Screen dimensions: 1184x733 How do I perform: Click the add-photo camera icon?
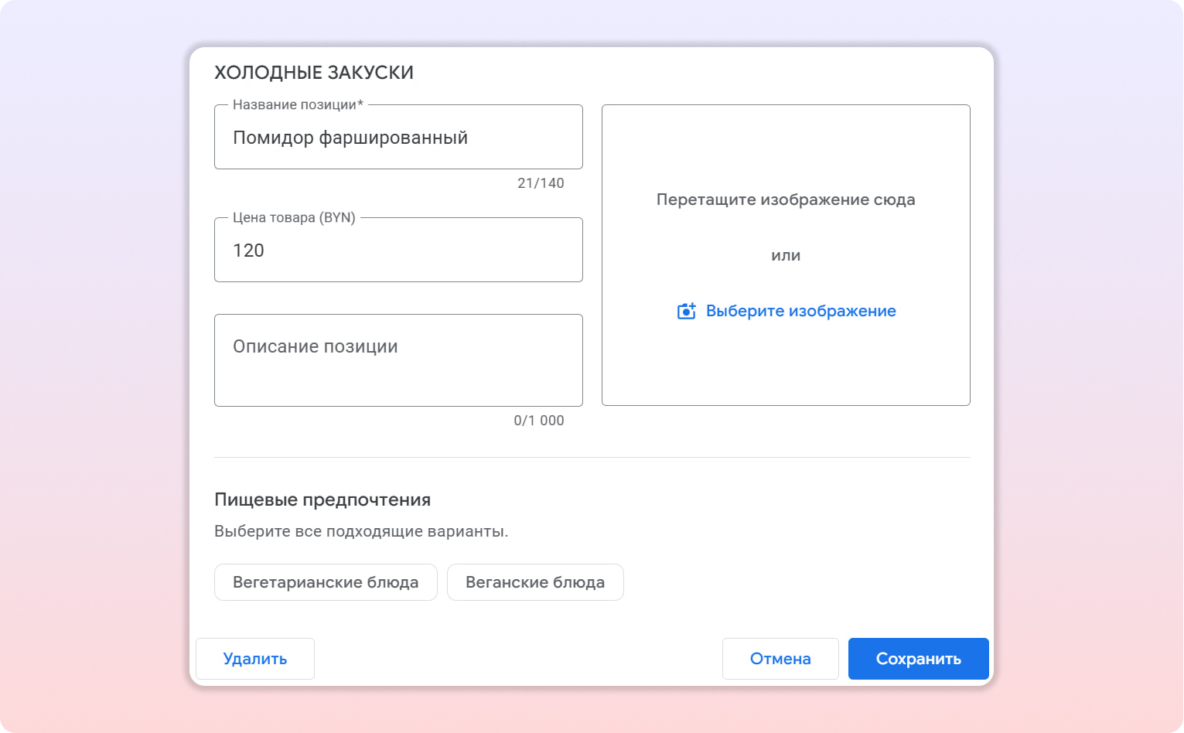click(686, 311)
